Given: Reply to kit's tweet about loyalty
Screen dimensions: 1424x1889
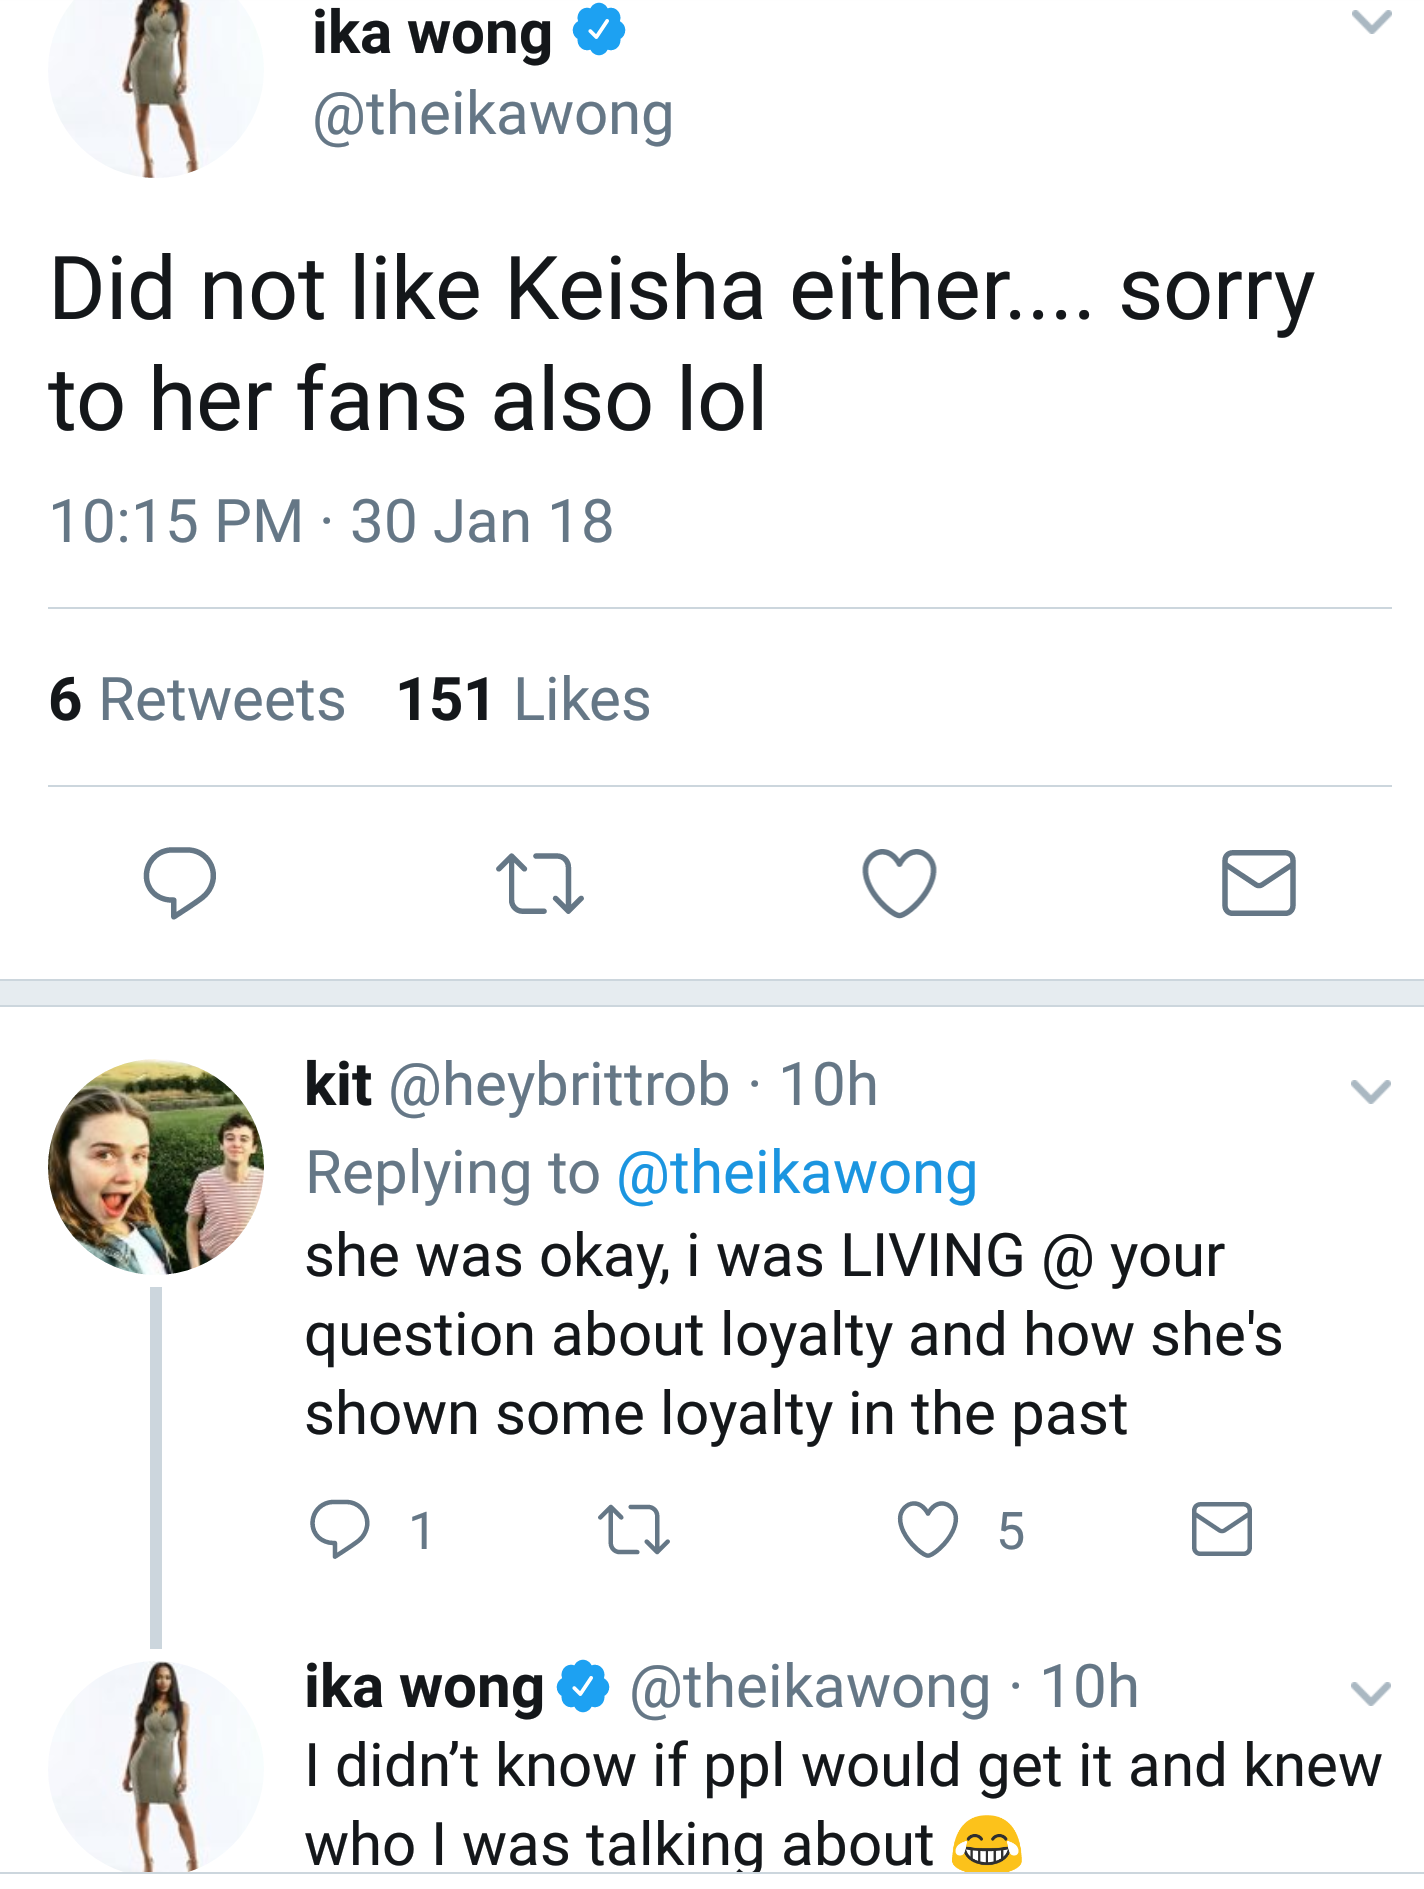Looking at the screenshot, I should click(340, 1529).
